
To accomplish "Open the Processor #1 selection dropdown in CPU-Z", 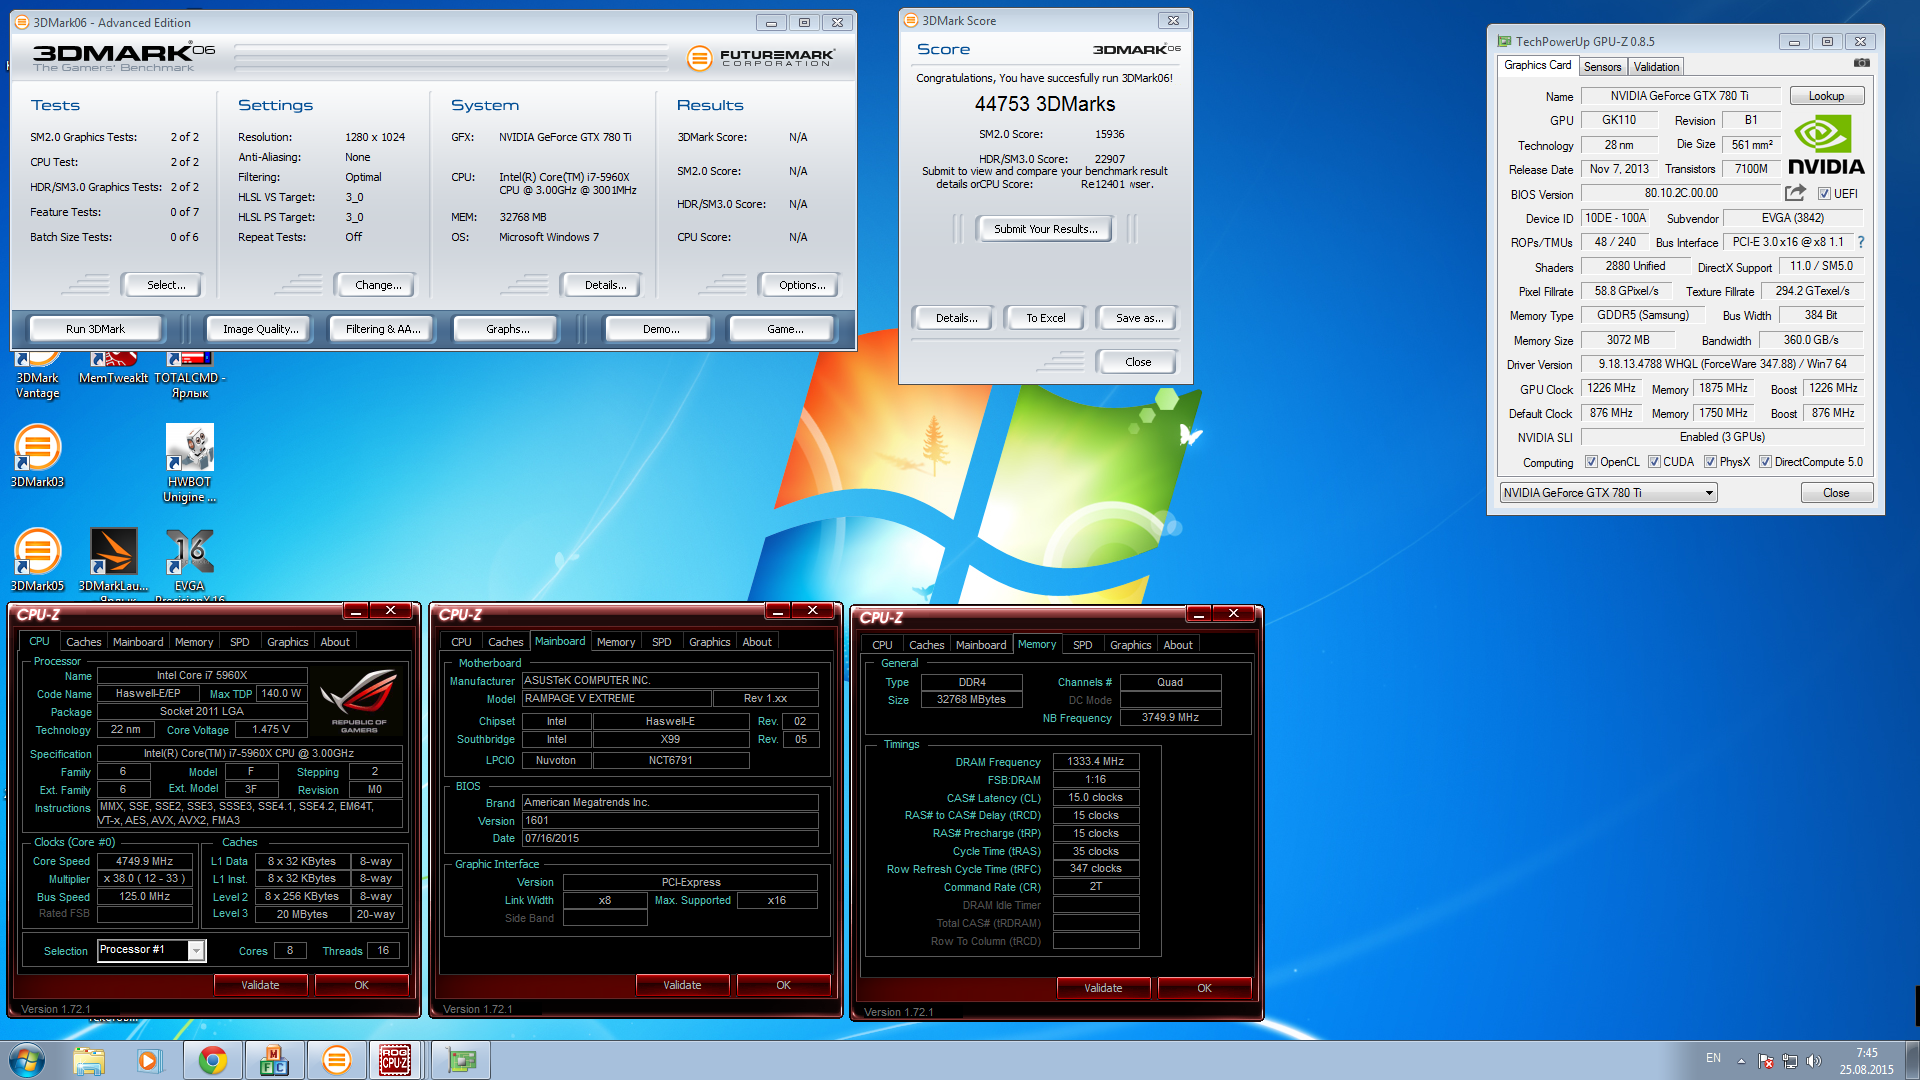I will click(152, 950).
